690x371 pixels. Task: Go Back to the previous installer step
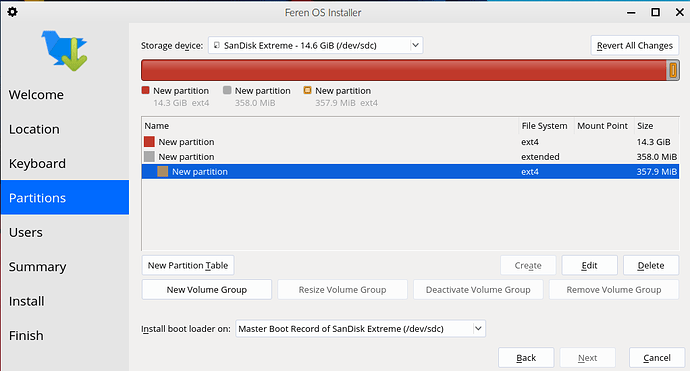(x=526, y=358)
